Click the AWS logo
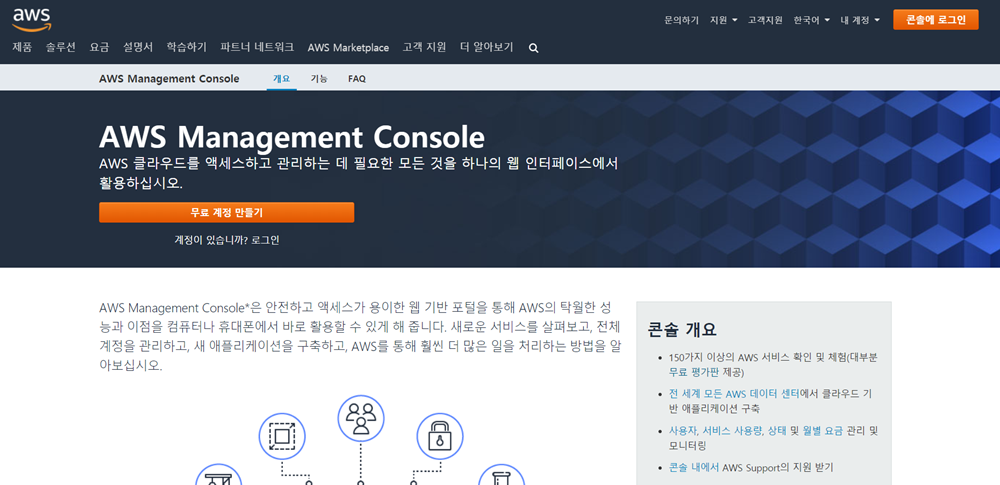Image resolution: width=1000 pixels, height=485 pixels. [31, 19]
